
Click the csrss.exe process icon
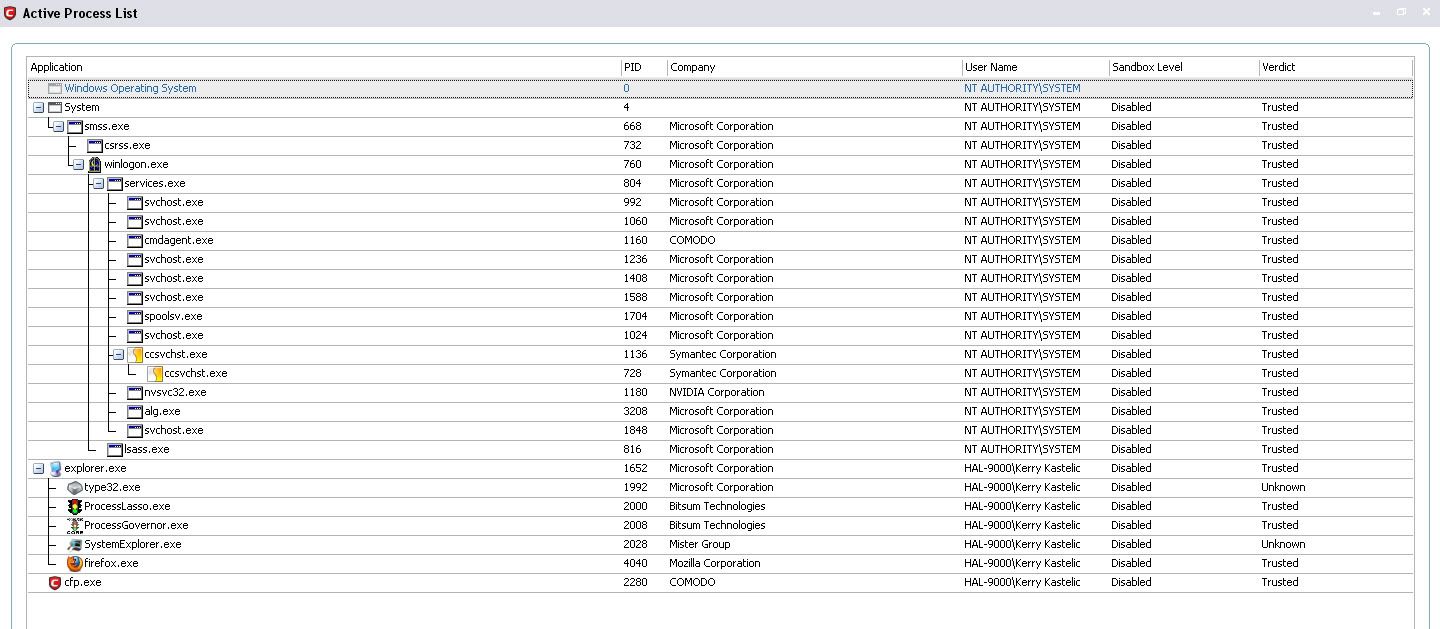[95, 145]
